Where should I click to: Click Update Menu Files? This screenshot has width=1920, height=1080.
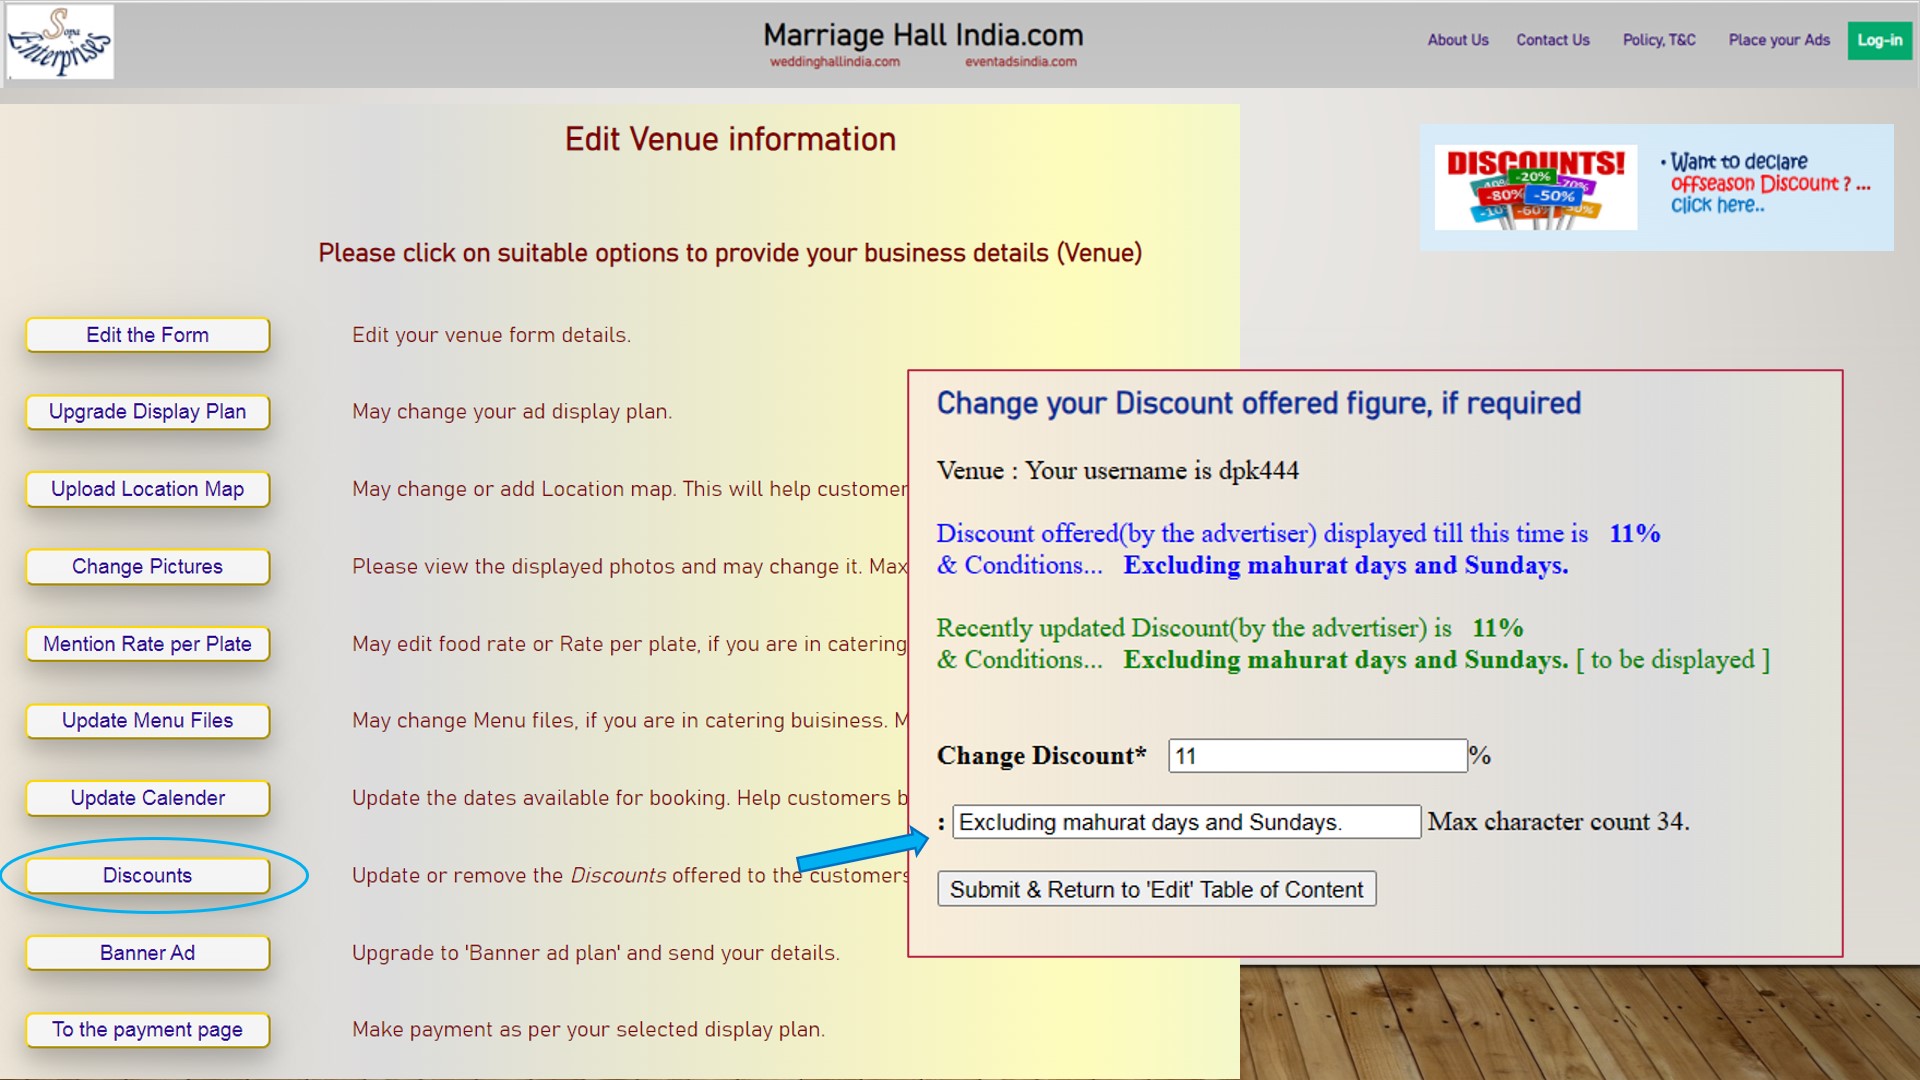[x=148, y=721]
